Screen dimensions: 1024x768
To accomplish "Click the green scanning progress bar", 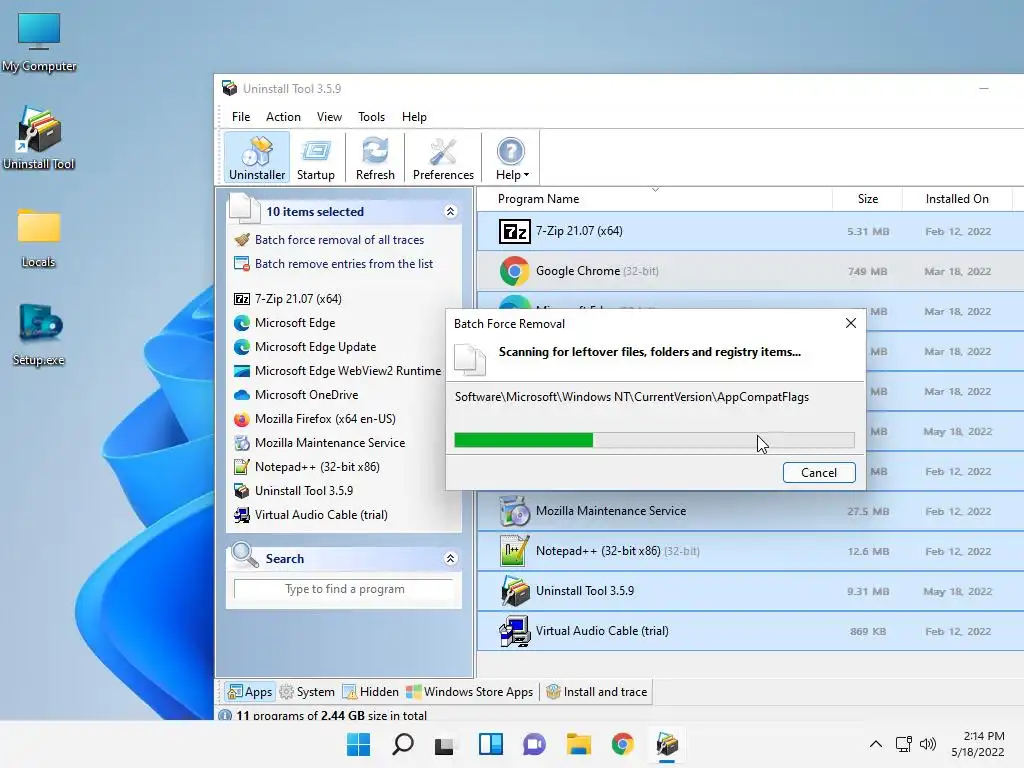I will [654, 440].
